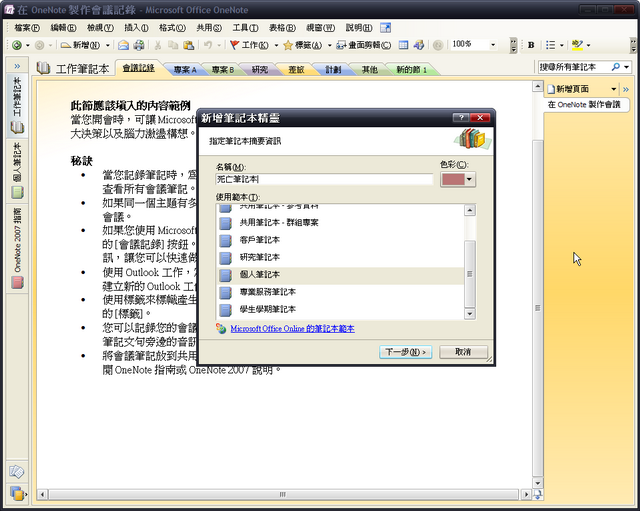Toggle Bold formatting button
This screenshot has width=640, height=511.
(x=531, y=45)
